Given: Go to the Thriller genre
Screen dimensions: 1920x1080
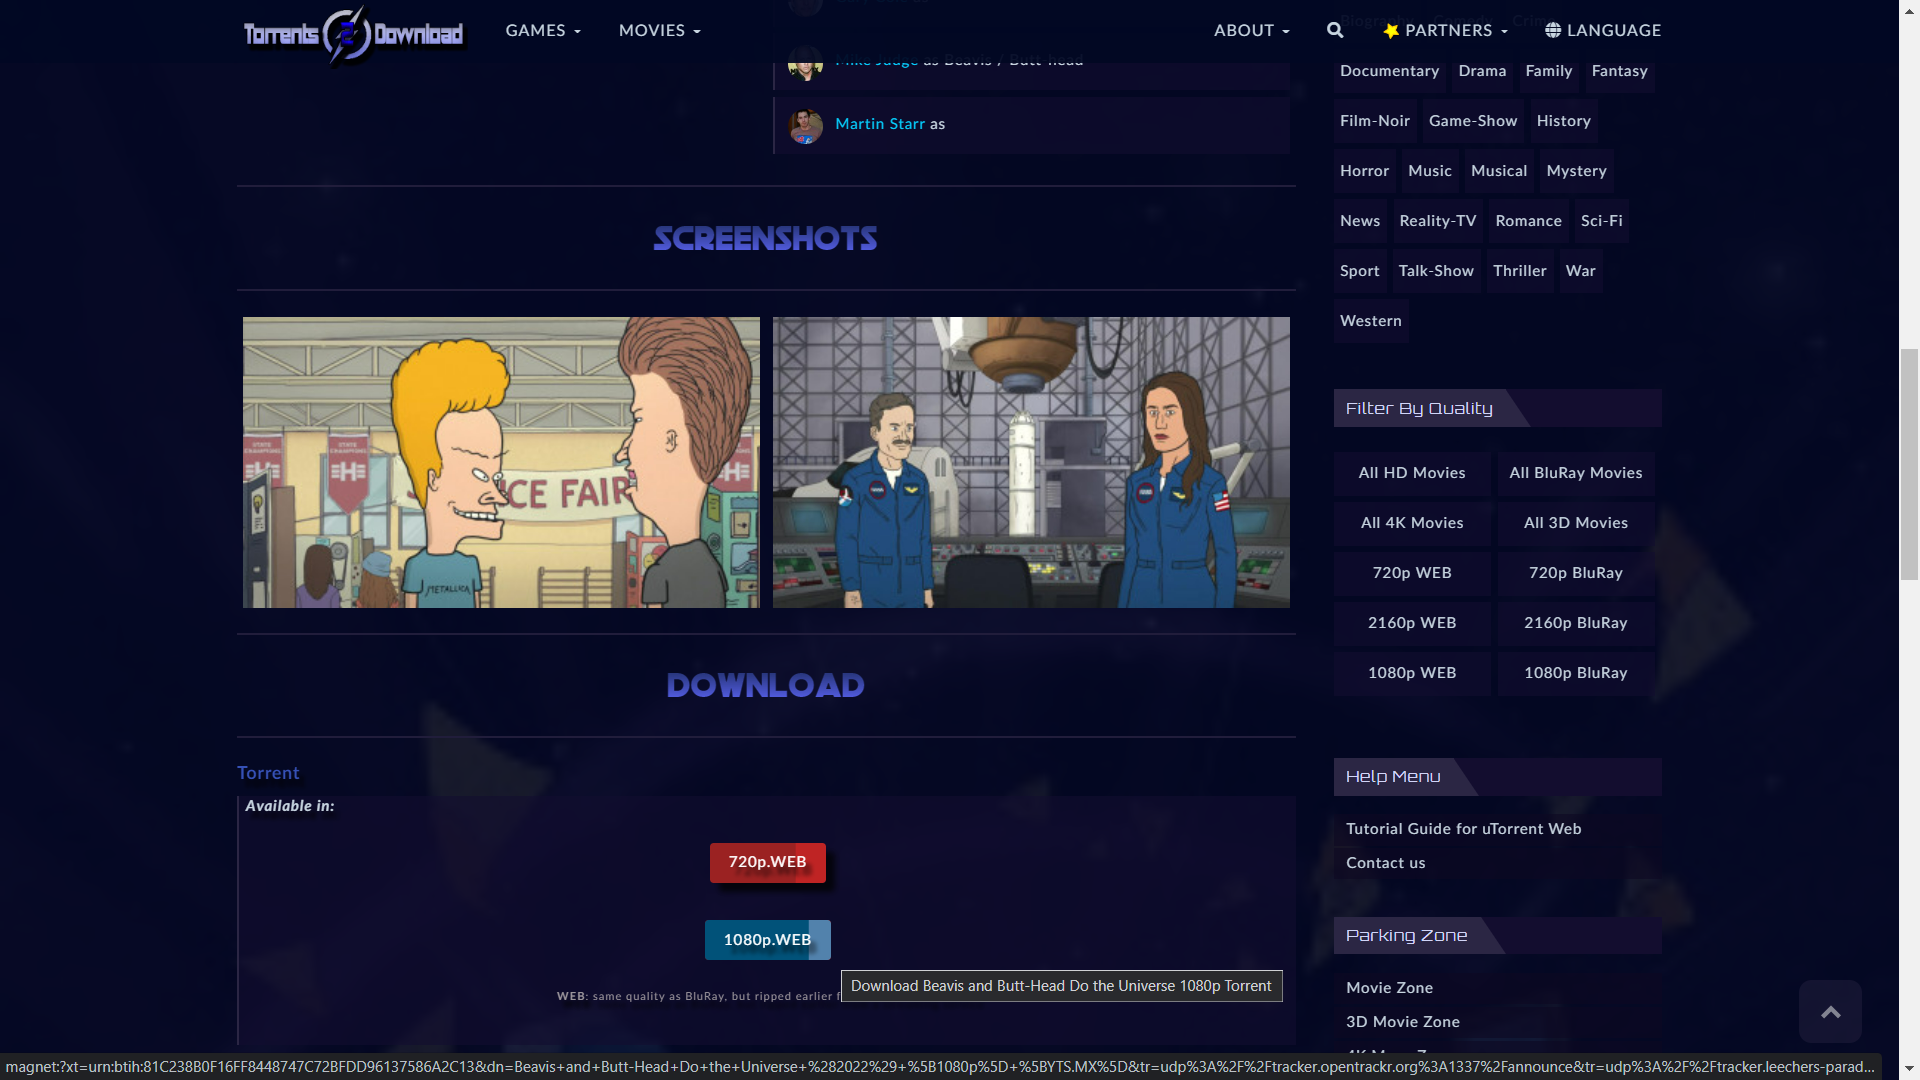Looking at the screenshot, I should click(1519, 271).
